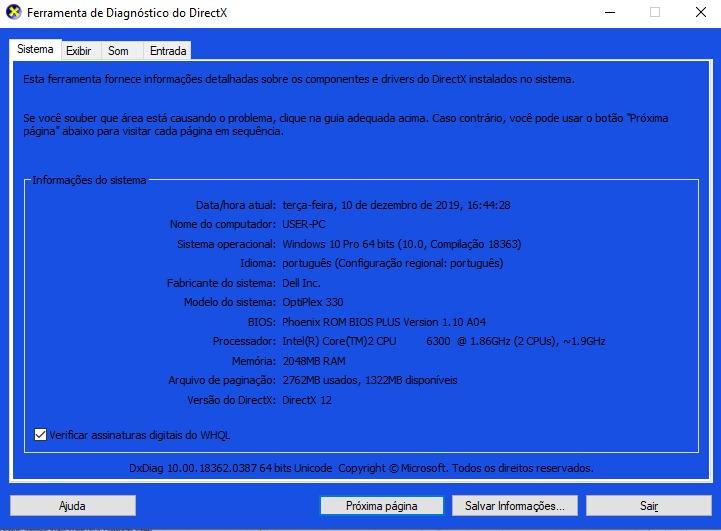The height and width of the screenshot is (531, 721).
Task: Click 'Phoenix ROM BIOS PLUS Version 1.10 A04'
Action: coord(384,322)
